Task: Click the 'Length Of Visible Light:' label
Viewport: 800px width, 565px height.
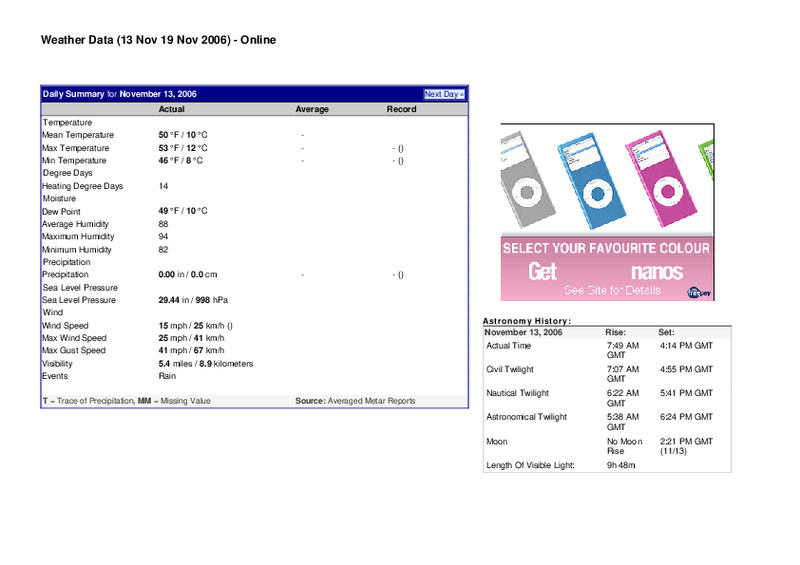Action: 530,465
